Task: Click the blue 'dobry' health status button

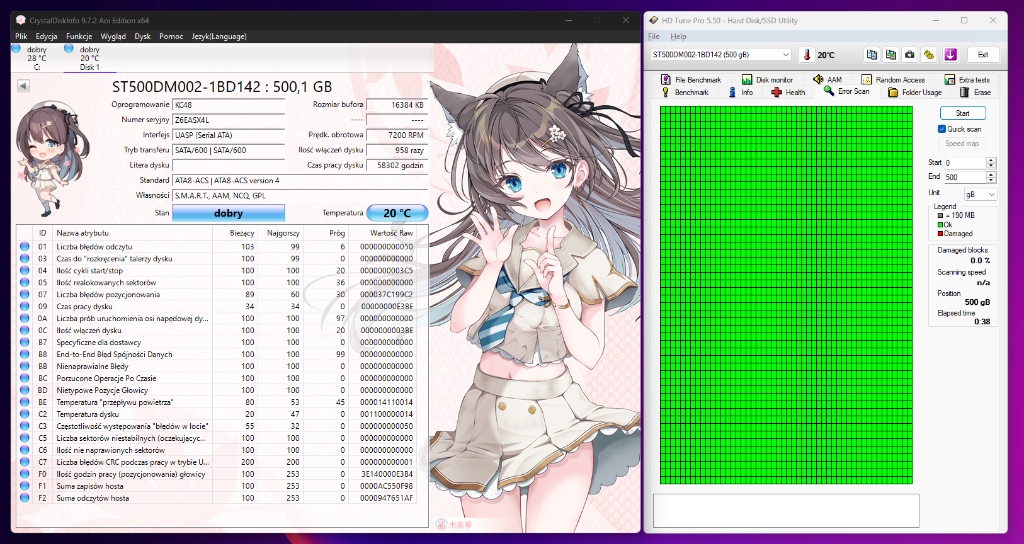Action: [228, 213]
